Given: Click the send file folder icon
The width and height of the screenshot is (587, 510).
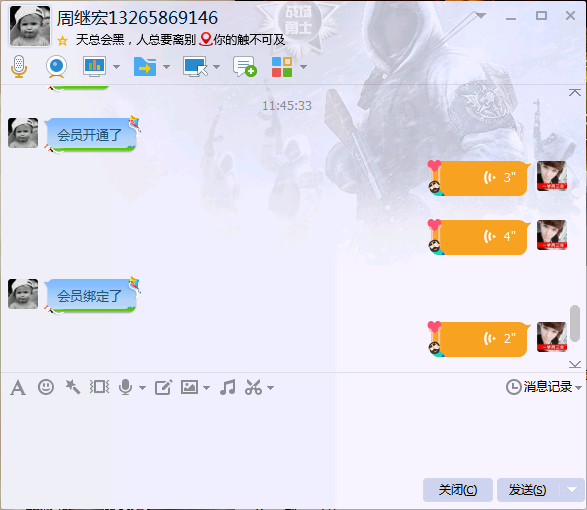Looking at the screenshot, I should click(x=145, y=67).
